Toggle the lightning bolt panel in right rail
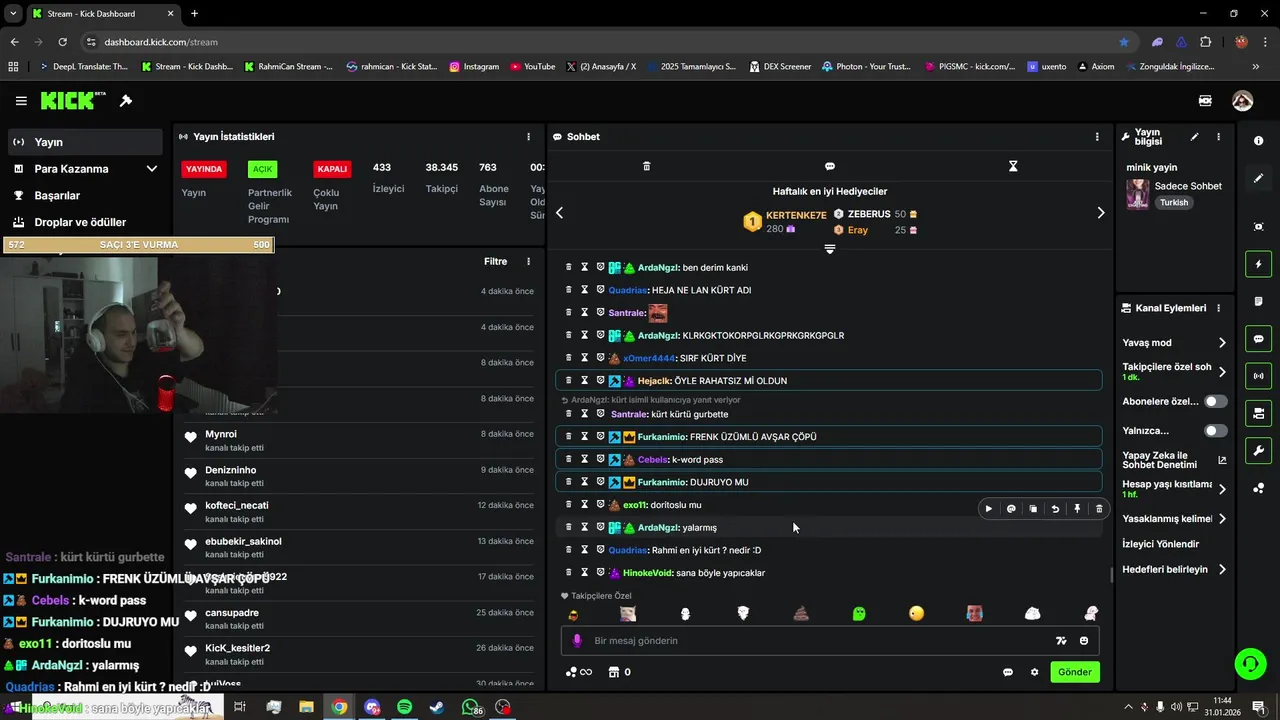The width and height of the screenshot is (1280, 720). coord(1258,264)
